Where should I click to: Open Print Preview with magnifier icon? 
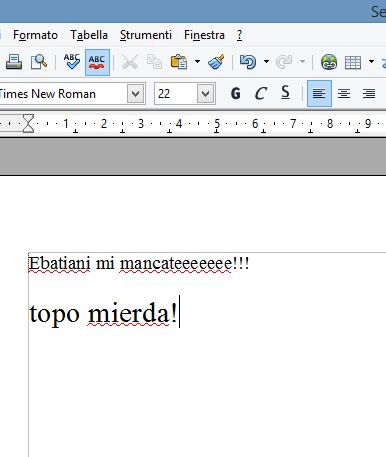coord(39,62)
